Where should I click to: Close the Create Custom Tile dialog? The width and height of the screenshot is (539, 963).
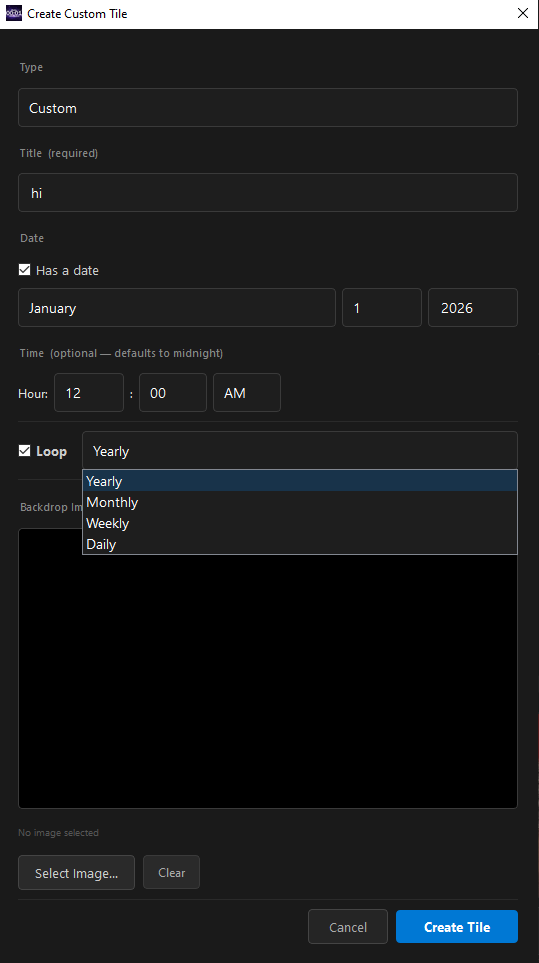[522, 13]
